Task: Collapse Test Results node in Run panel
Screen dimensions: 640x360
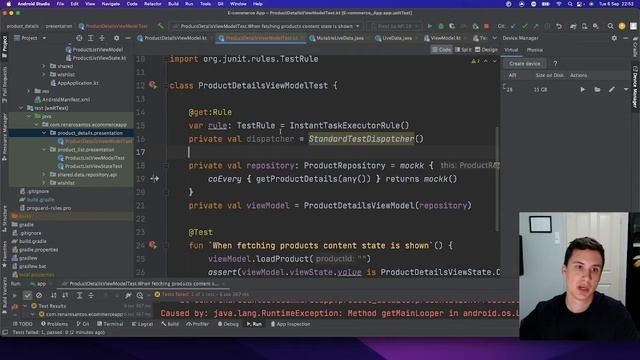Action: tap(25, 306)
